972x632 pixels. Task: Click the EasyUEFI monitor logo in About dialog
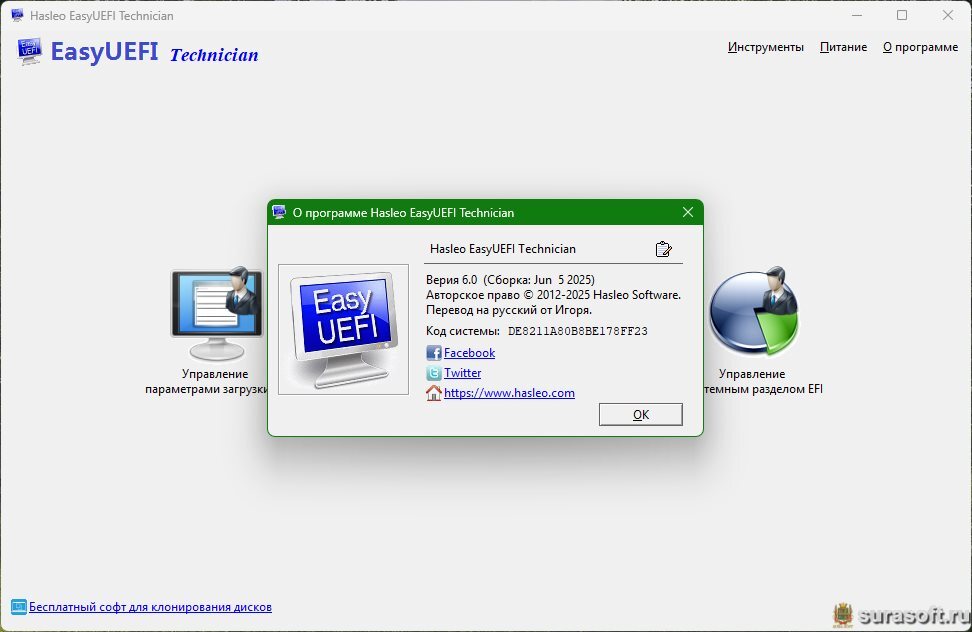[x=343, y=330]
